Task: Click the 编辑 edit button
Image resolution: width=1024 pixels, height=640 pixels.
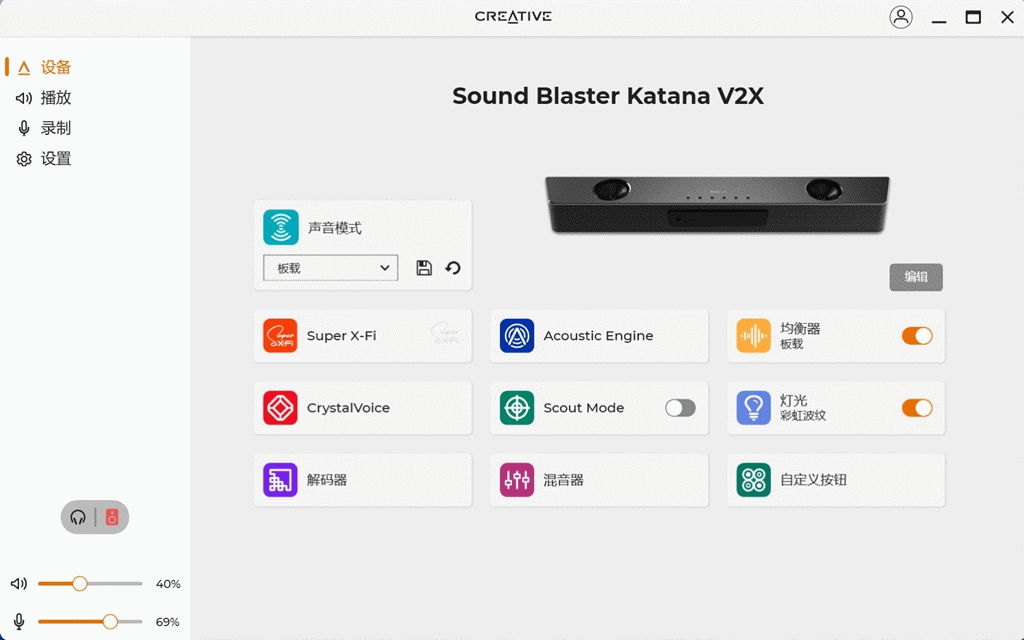Action: 916,277
